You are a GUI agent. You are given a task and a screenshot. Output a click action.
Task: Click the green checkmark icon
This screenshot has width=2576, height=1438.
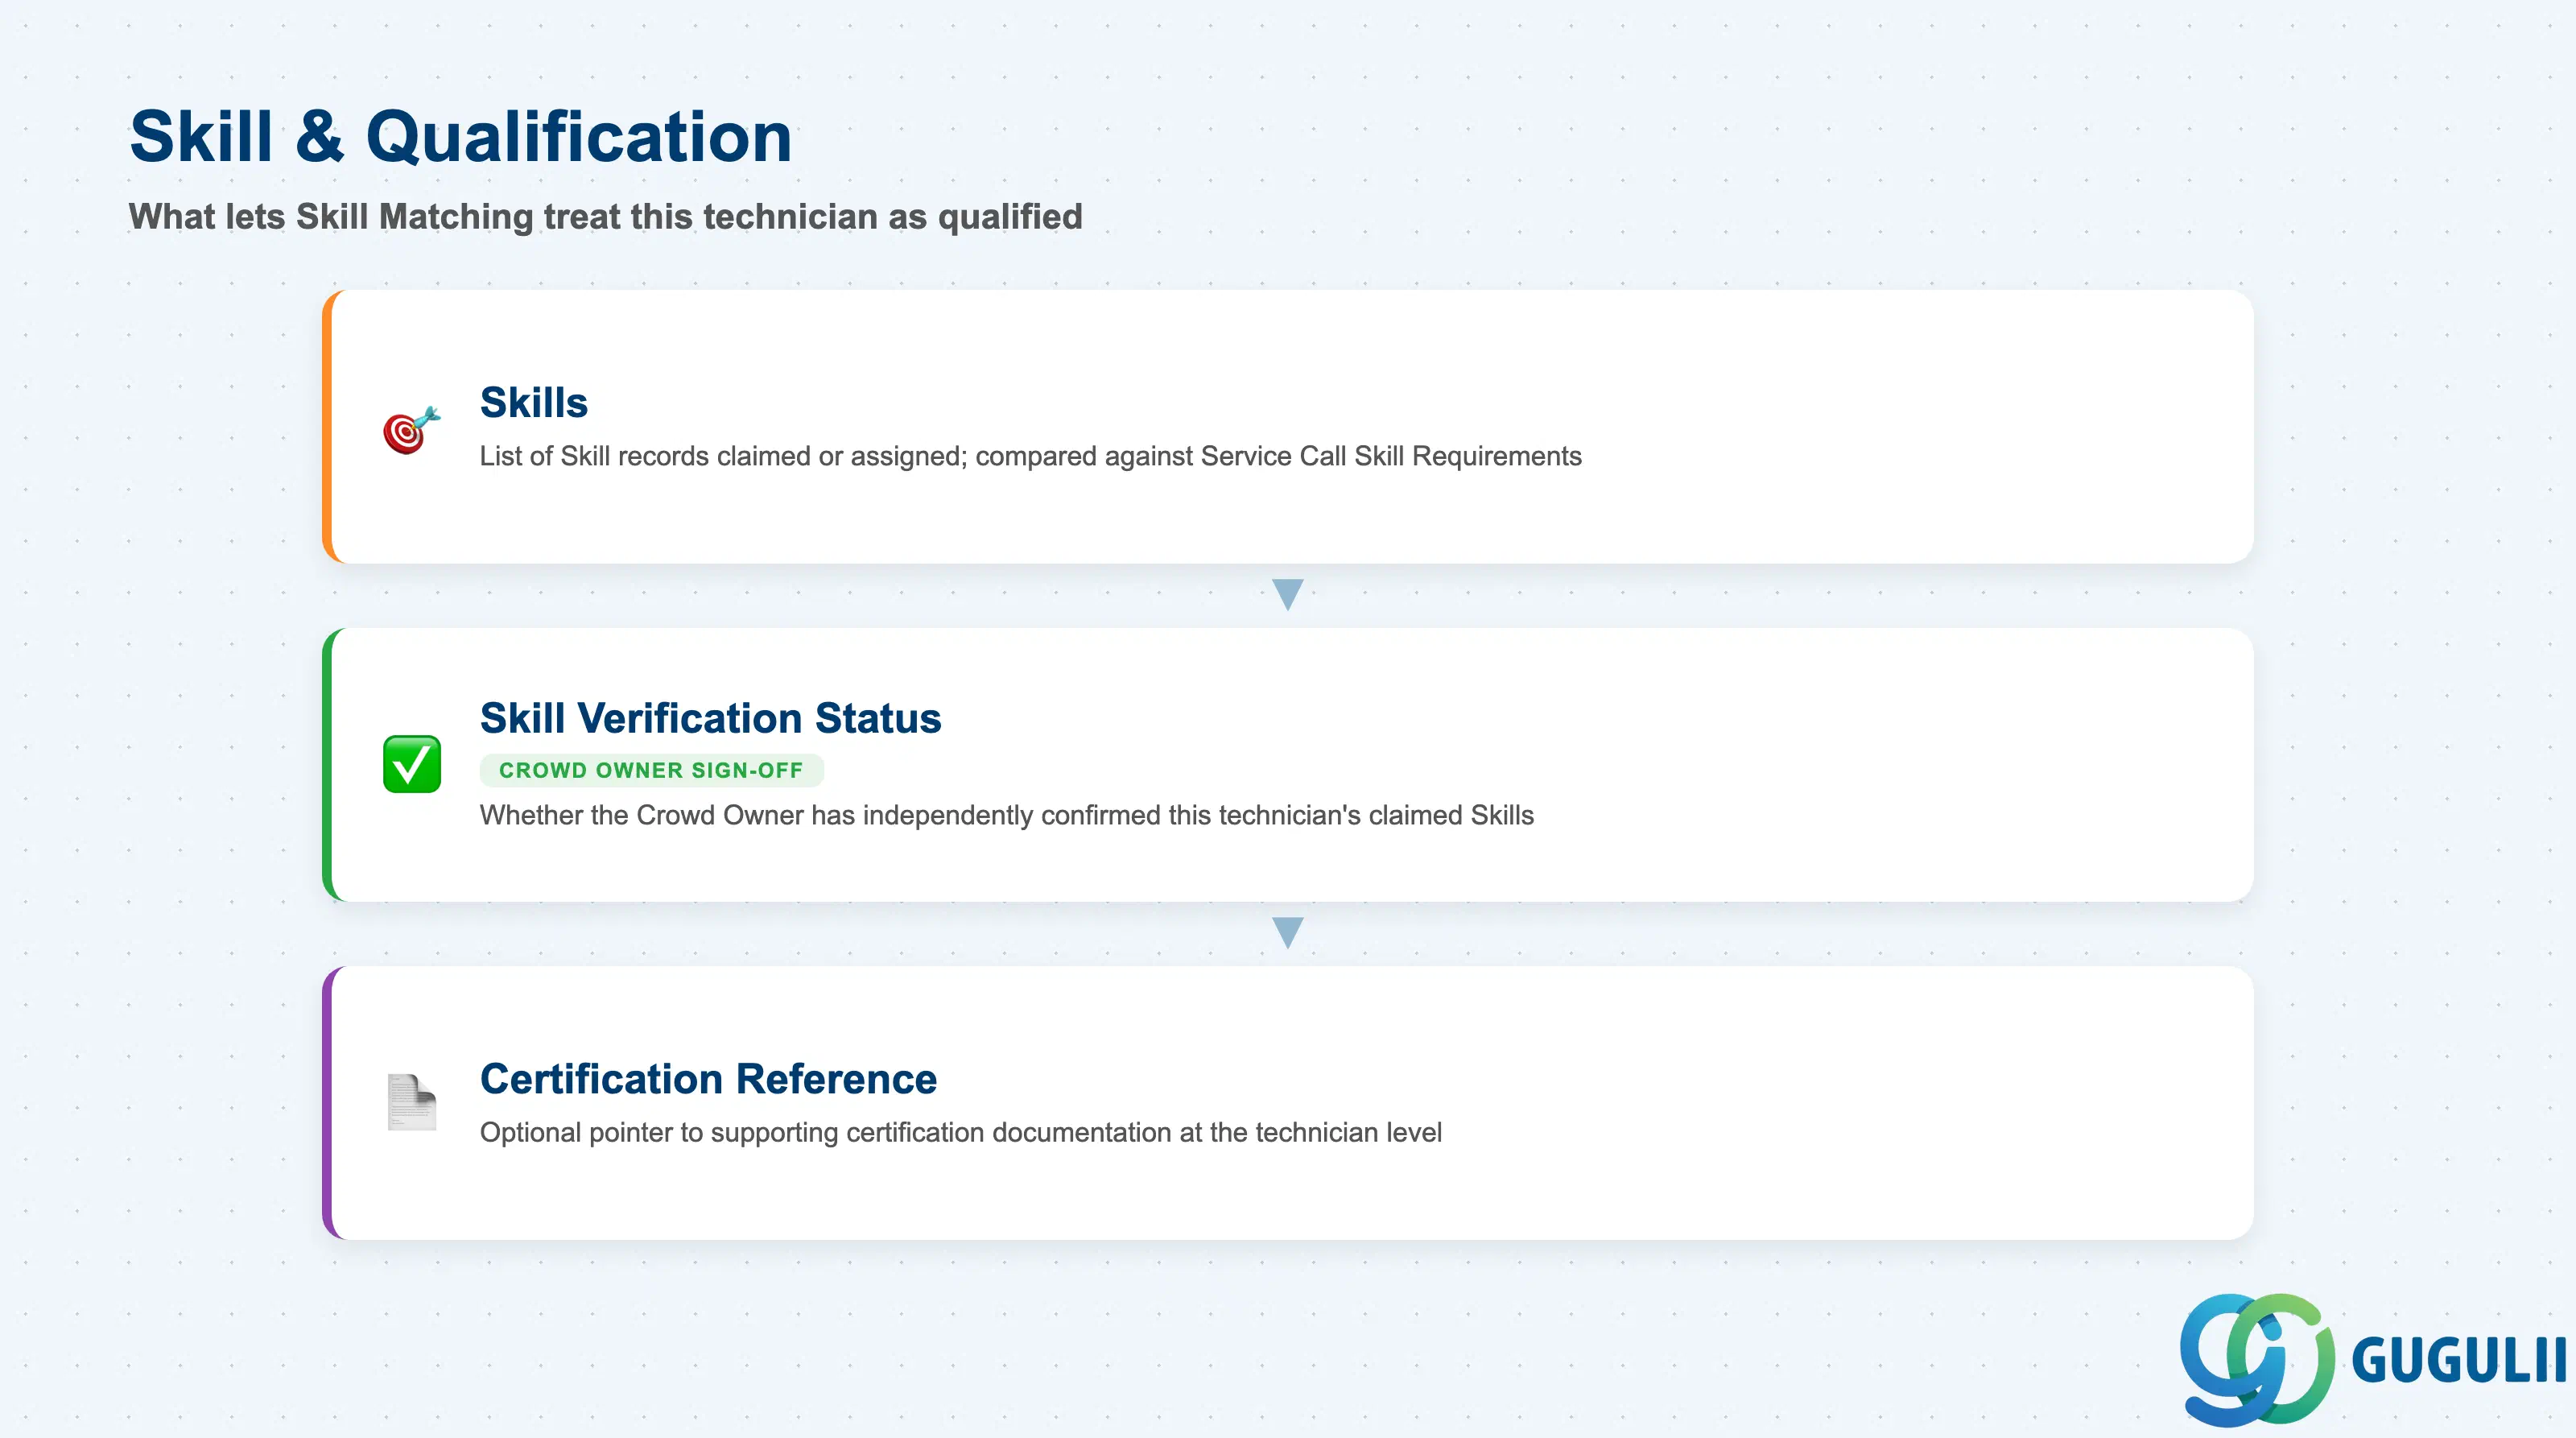(x=412, y=764)
